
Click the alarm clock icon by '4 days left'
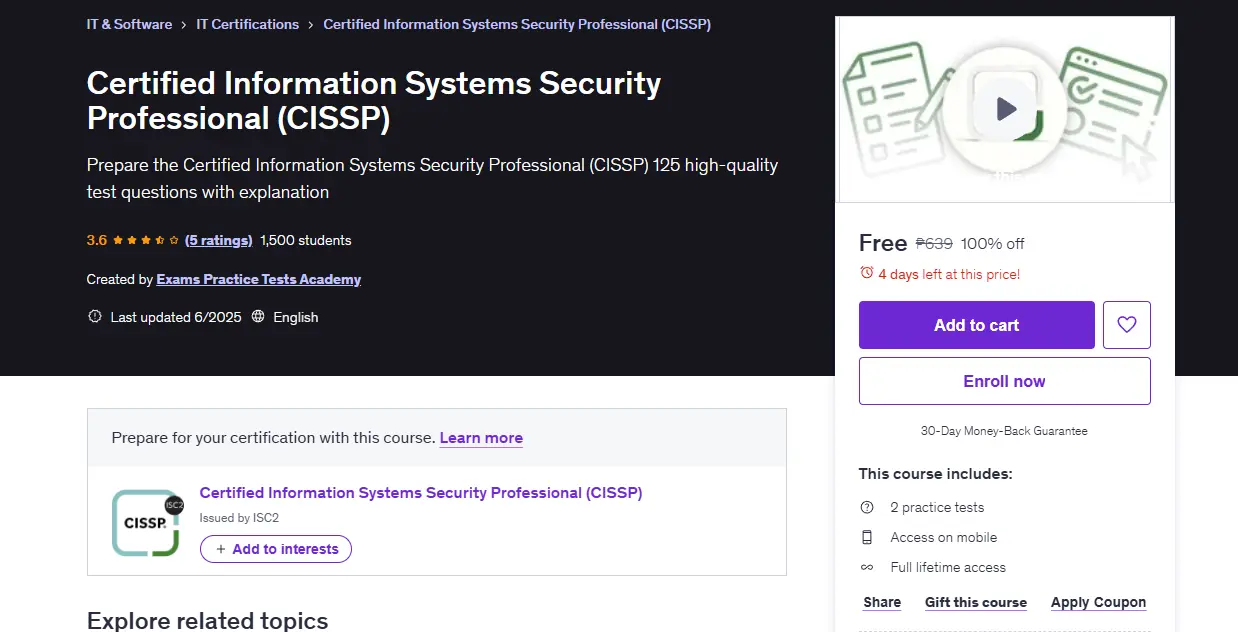[x=867, y=273]
